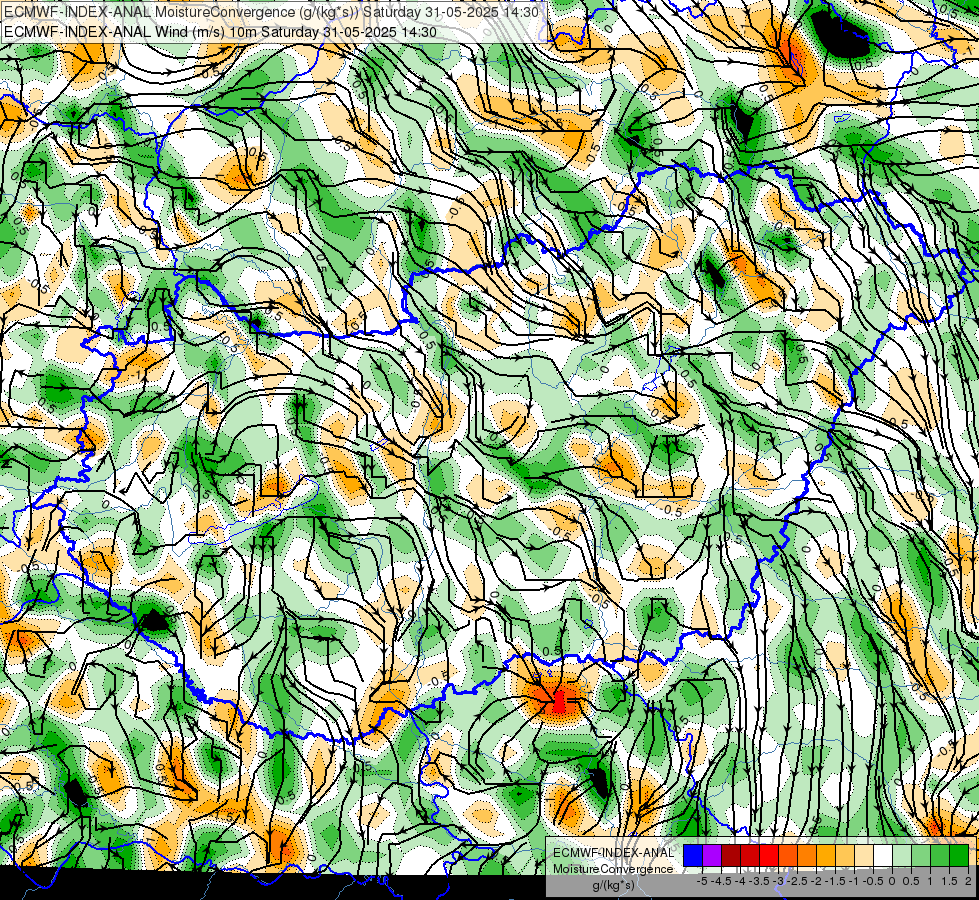Click the light orange swatch between -1.5 and -1

845,855
